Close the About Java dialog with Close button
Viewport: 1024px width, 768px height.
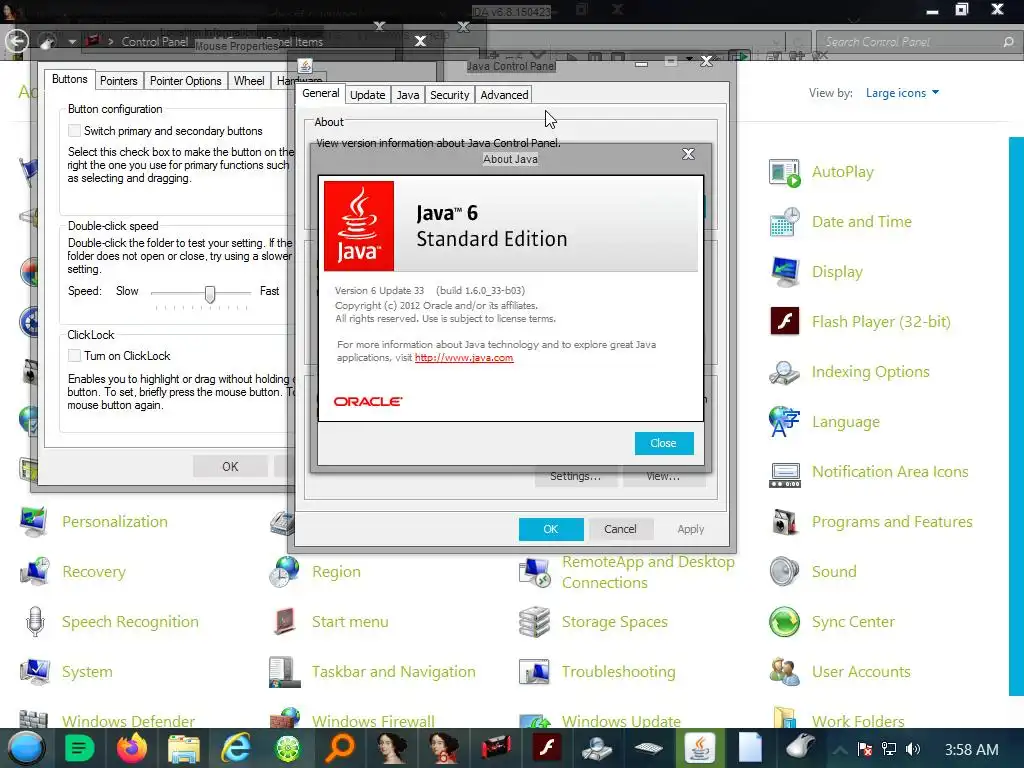(664, 443)
